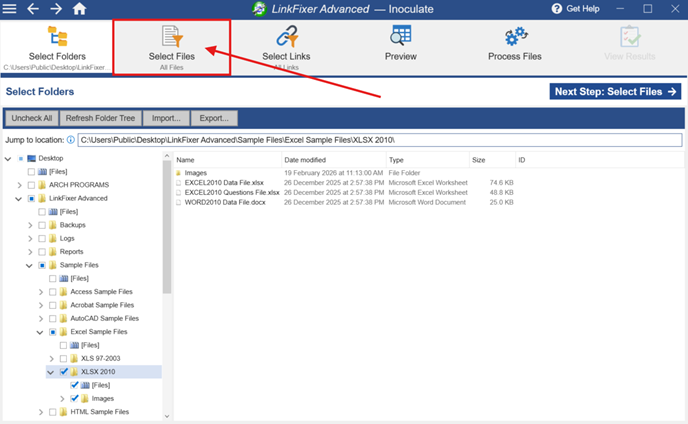Viewport: 688px width, 424px height.
Task: Select Acrobat Sample Files tree item
Action: tap(102, 305)
